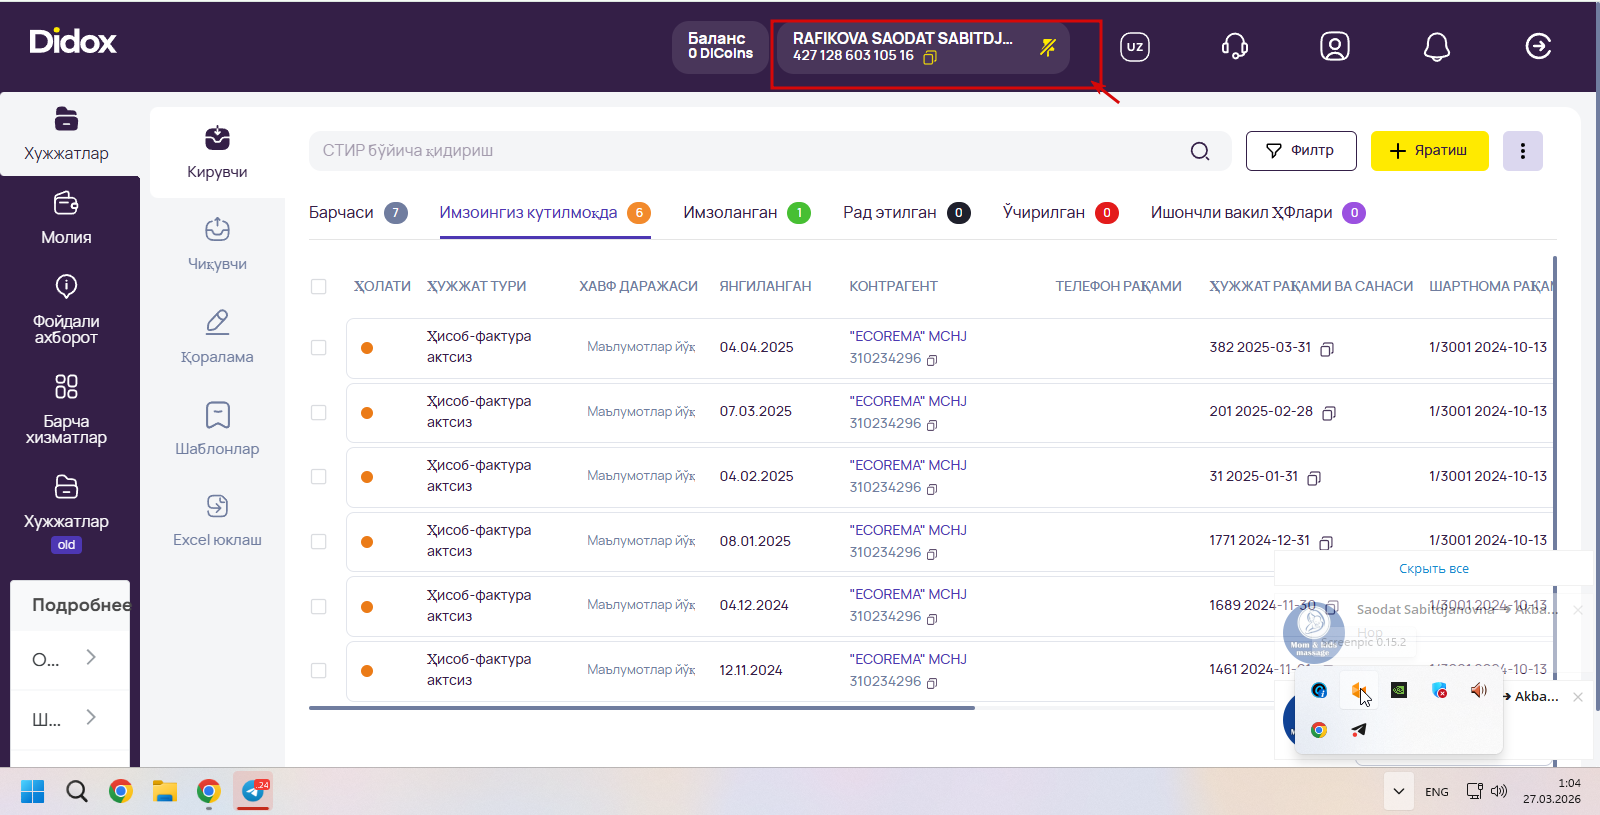Open "ECOREMA" MCHJ link in 04.04.2025 row

(908, 337)
